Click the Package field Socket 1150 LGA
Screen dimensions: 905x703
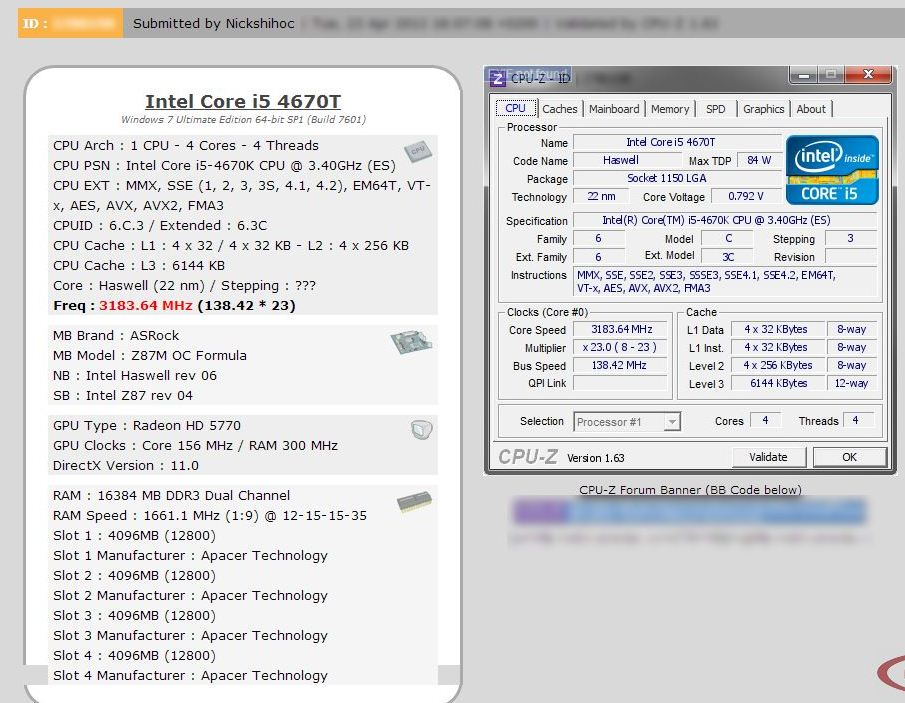pos(677,178)
